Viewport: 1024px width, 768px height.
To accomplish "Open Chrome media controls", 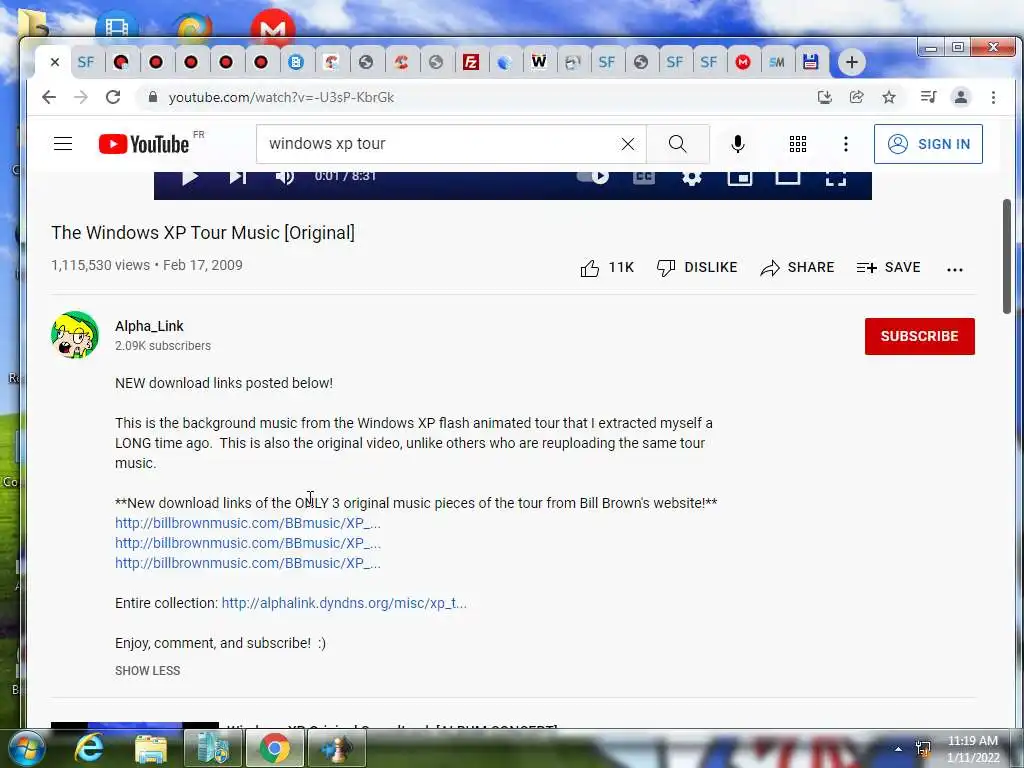I will (928, 97).
